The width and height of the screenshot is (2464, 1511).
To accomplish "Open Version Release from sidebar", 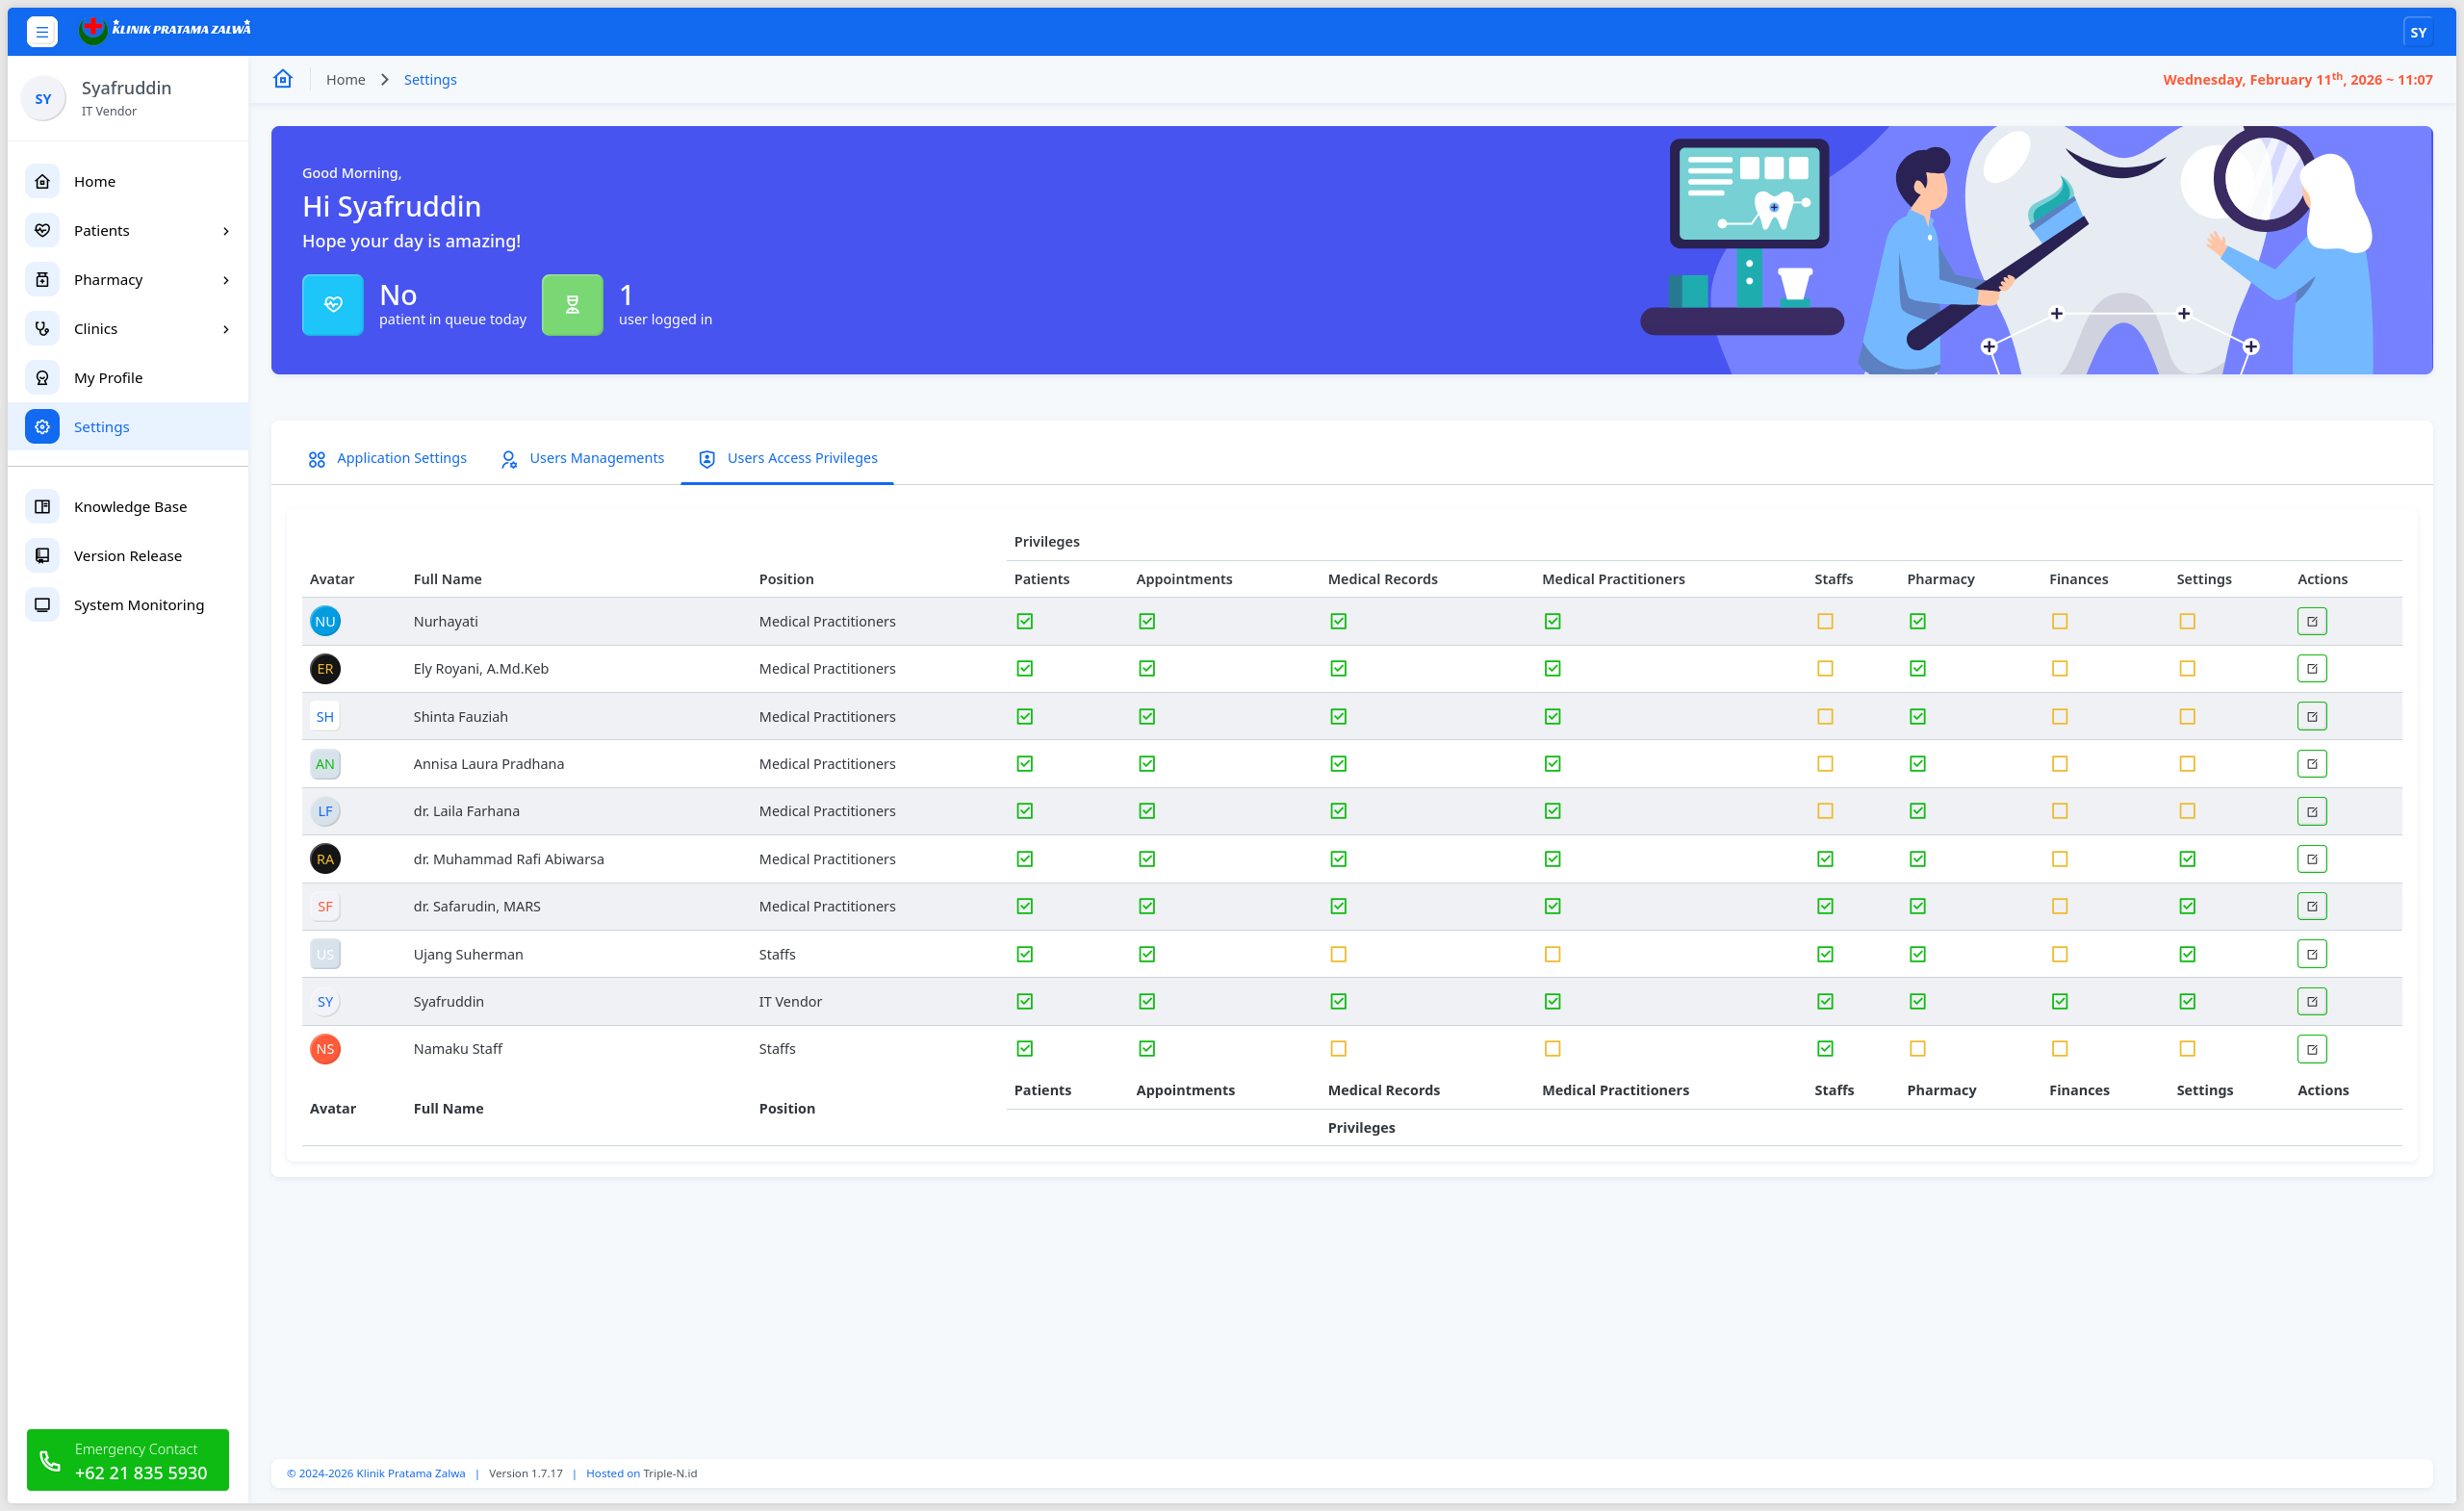I will 127,556.
